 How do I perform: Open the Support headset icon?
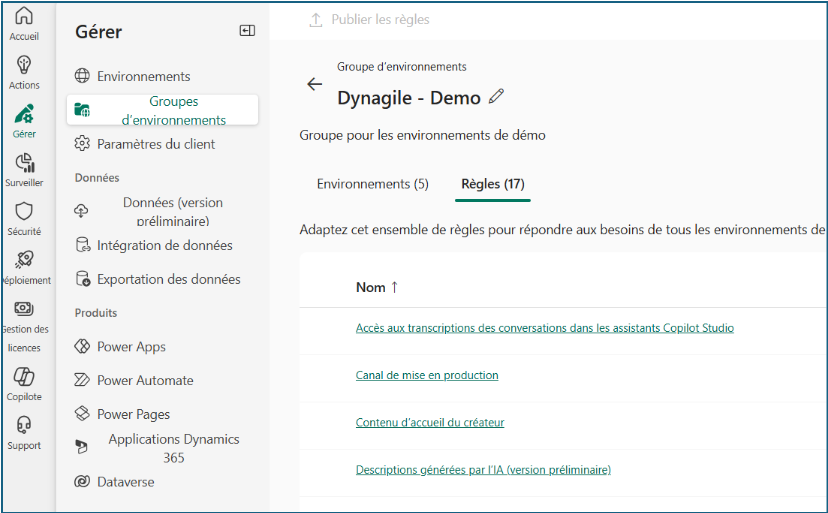[24, 426]
